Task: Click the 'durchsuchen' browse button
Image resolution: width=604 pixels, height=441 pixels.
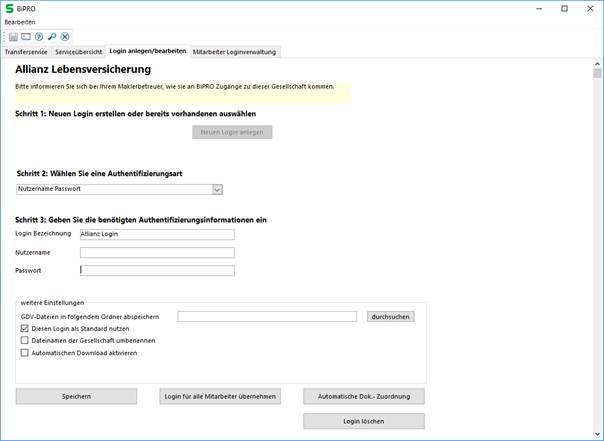Action: click(390, 316)
